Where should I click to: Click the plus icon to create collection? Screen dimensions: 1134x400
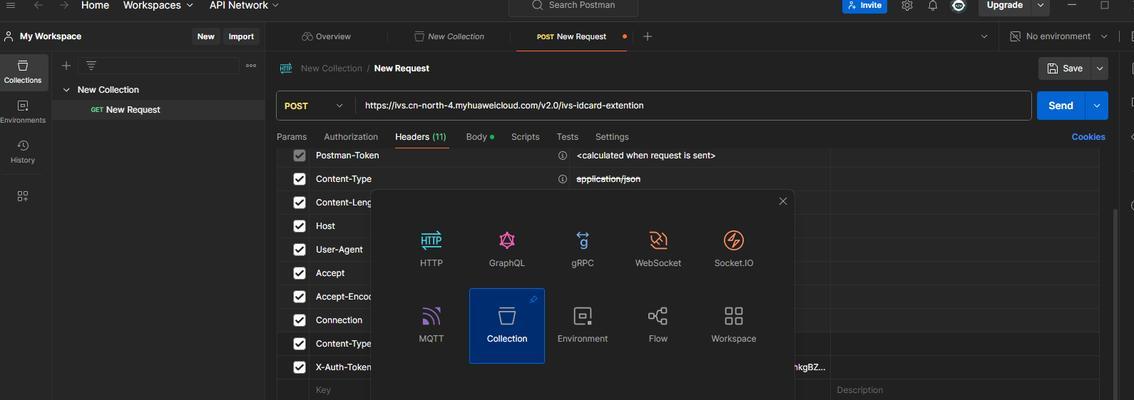(x=66, y=65)
